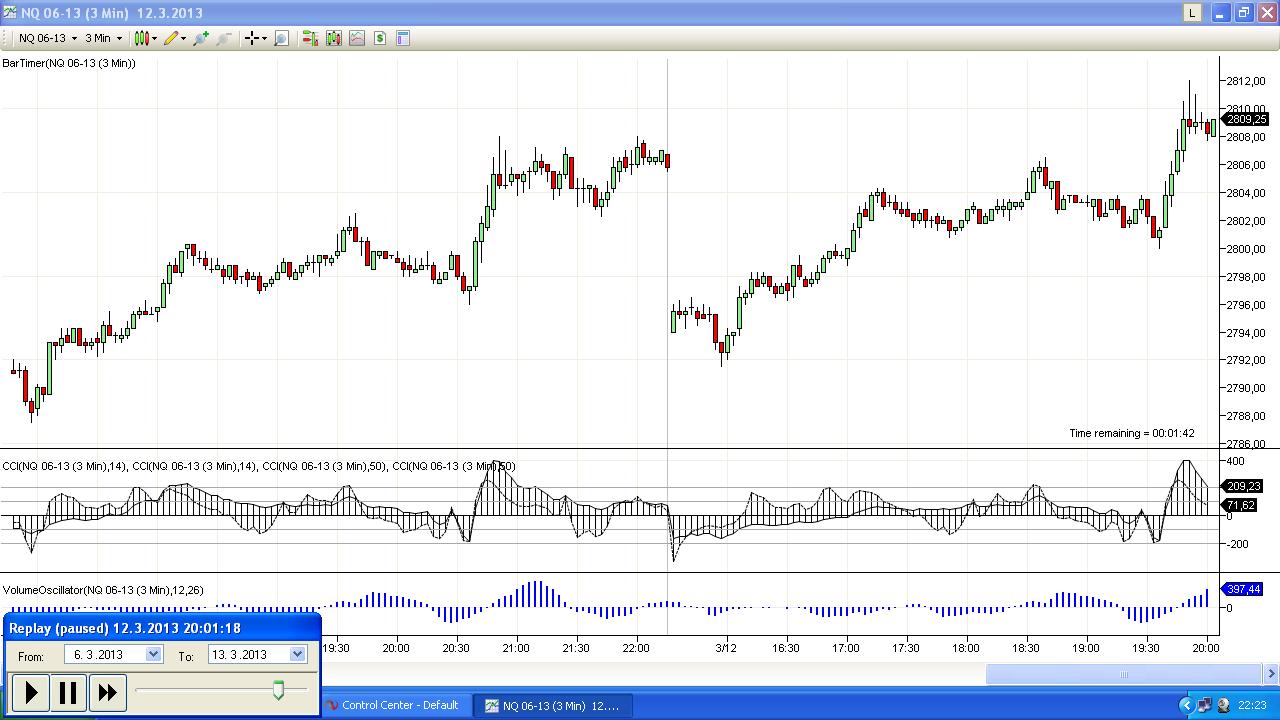Expand the Replay From date picker
The width and height of the screenshot is (1280, 720).
(153, 654)
